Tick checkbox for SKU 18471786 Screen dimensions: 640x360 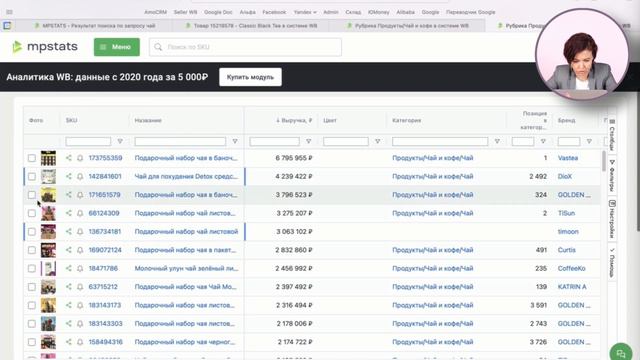click(x=32, y=268)
